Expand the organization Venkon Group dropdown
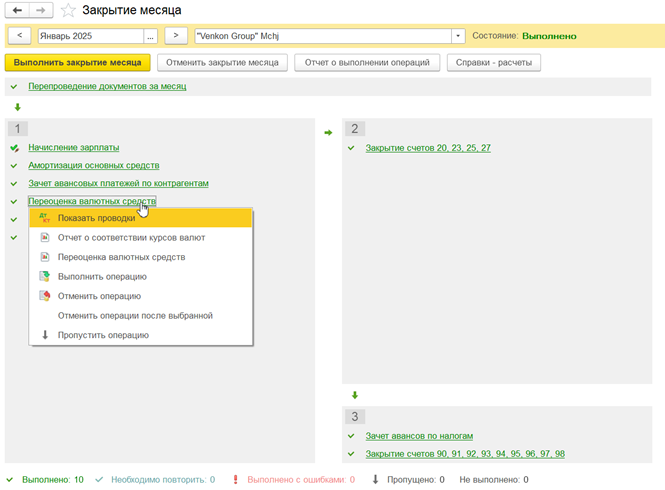Image resolution: width=665 pixels, height=490 pixels. point(458,36)
